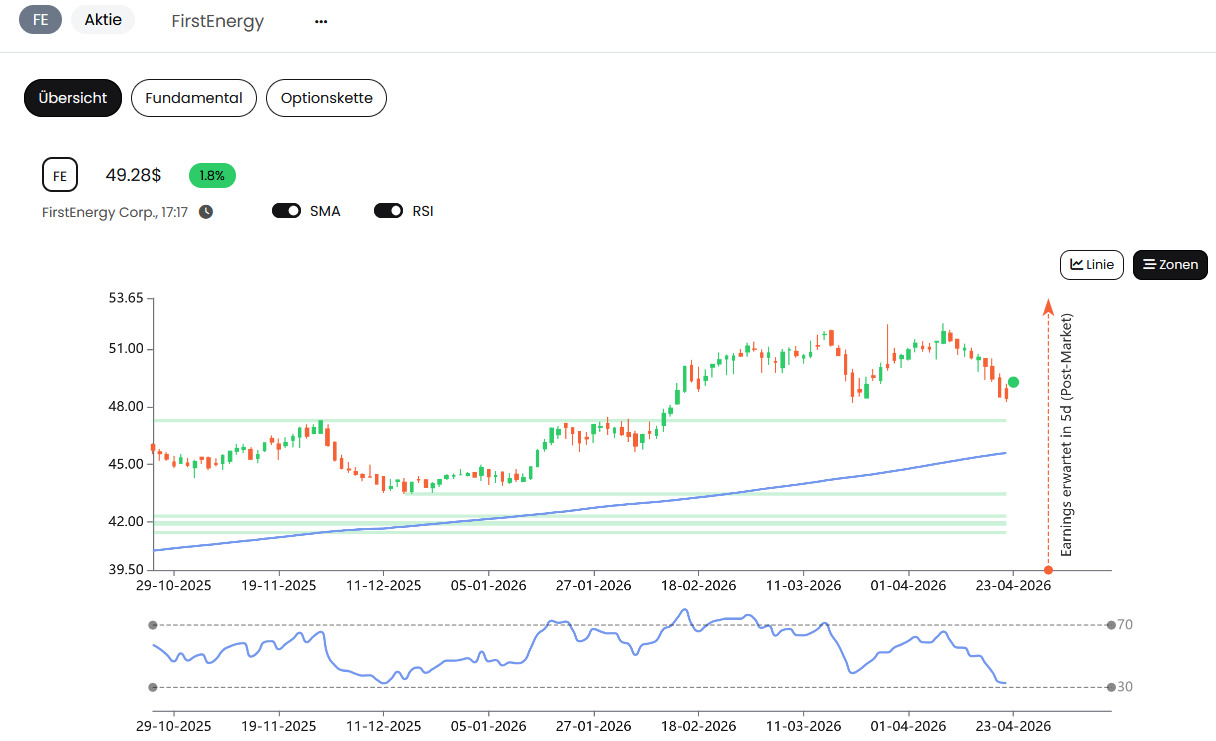The height and width of the screenshot is (741, 1216).
Task: Click the green current price dot
Action: 1013,382
